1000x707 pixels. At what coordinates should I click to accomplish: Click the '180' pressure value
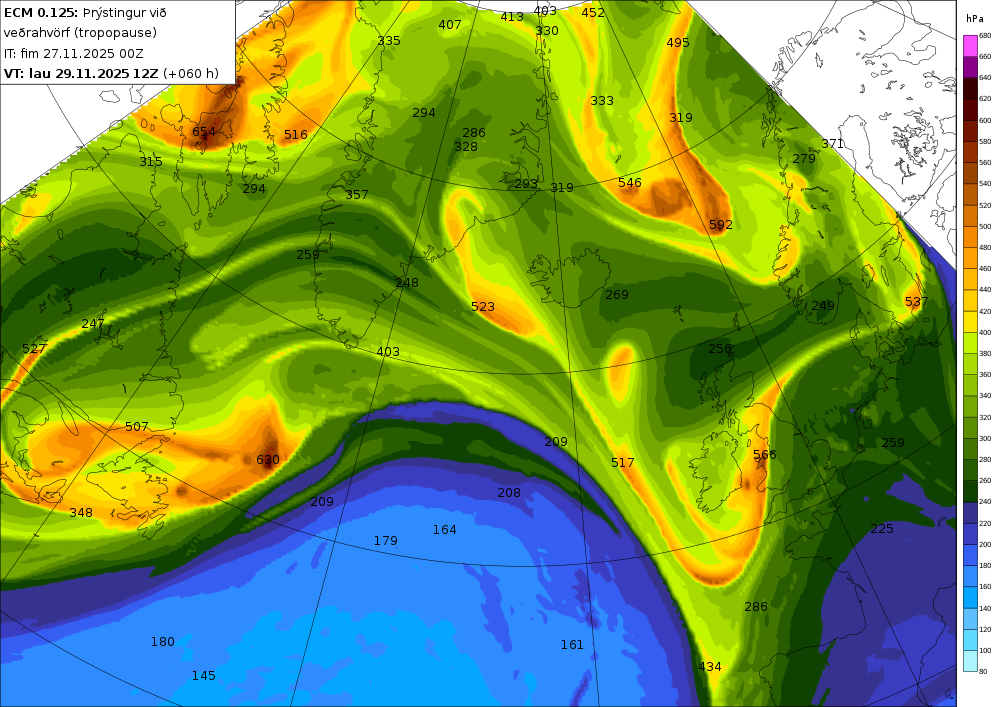point(163,642)
